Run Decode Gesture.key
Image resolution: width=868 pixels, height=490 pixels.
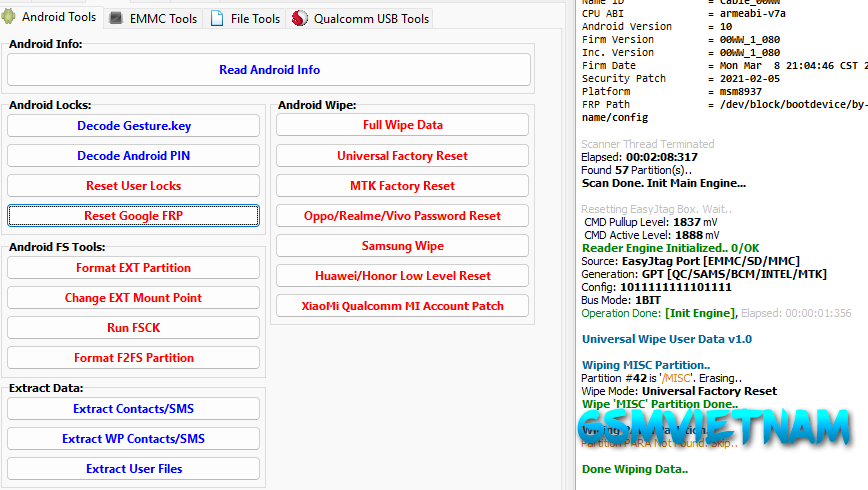click(x=133, y=126)
